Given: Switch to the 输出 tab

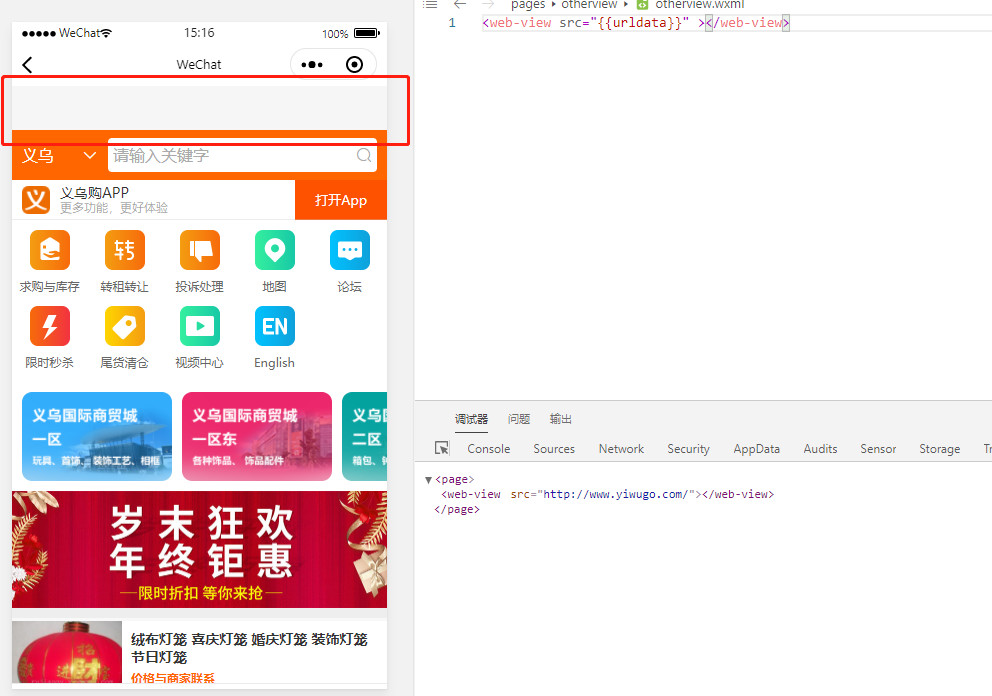Looking at the screenshot, I should click(561, 419).
